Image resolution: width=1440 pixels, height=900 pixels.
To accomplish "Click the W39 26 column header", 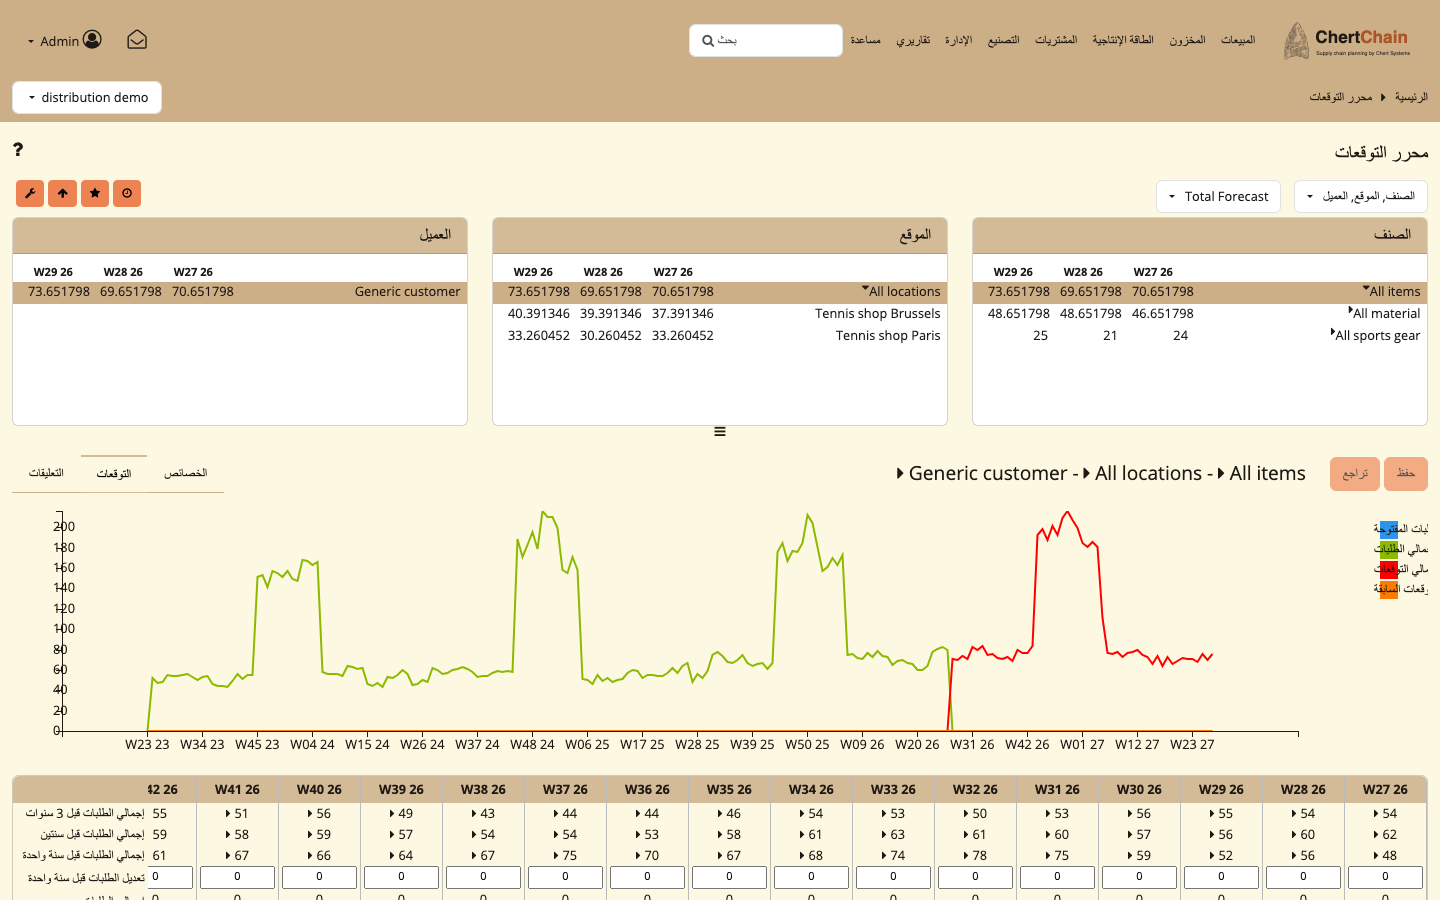I will (x=401, y=789).
